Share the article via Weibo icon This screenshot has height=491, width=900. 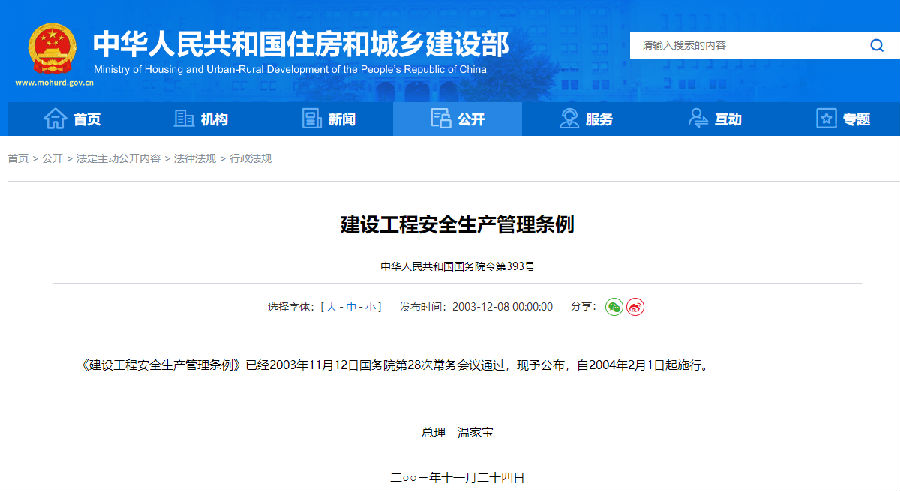pos(635,307)
